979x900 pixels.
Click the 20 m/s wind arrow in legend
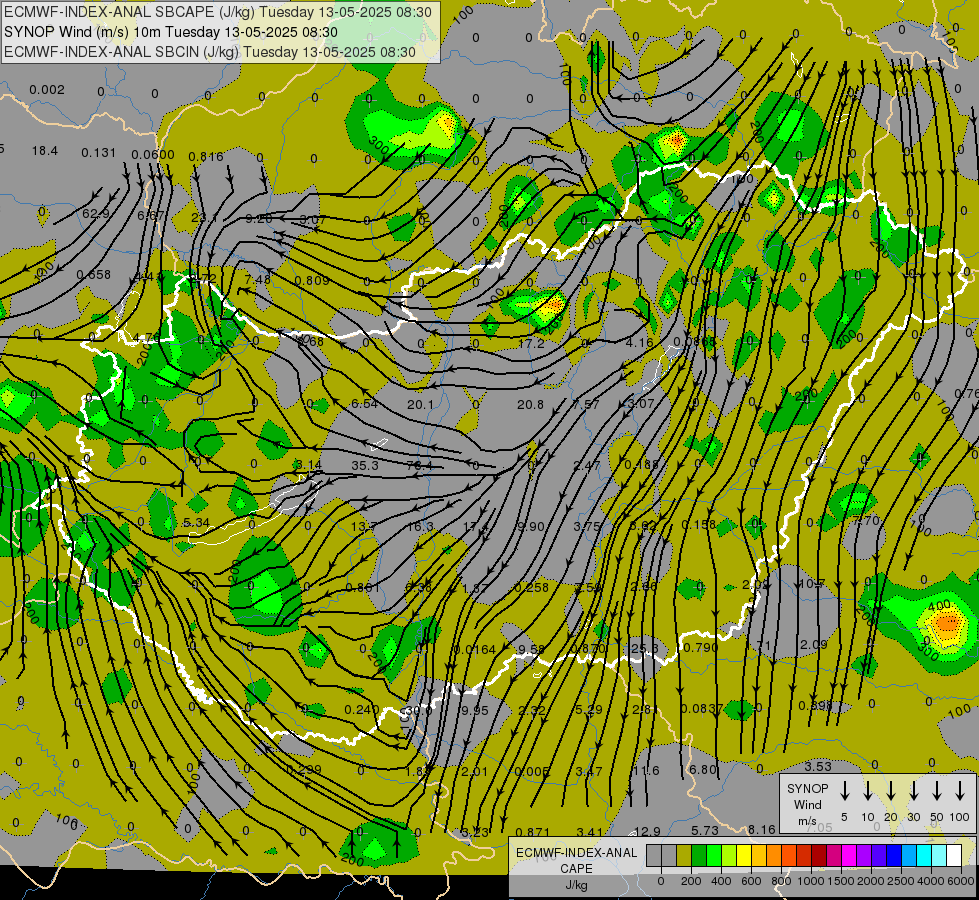tap(891, 791)
